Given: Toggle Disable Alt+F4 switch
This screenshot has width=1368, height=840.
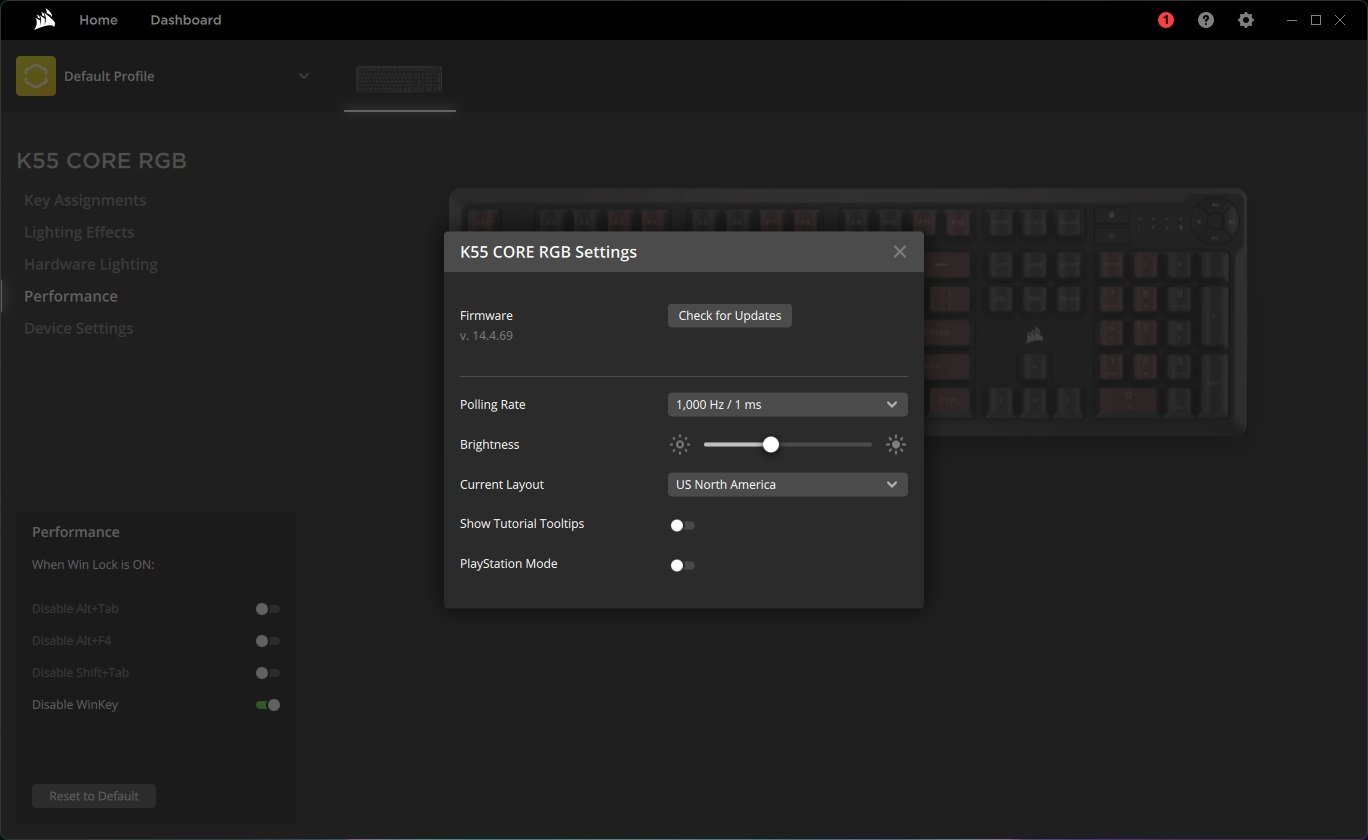Looking at the screenshot, I should pos(268,641).
